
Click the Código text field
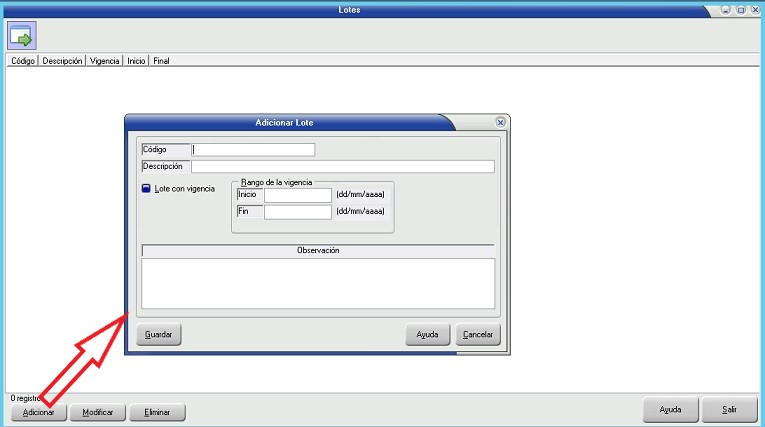pos(254,150)
